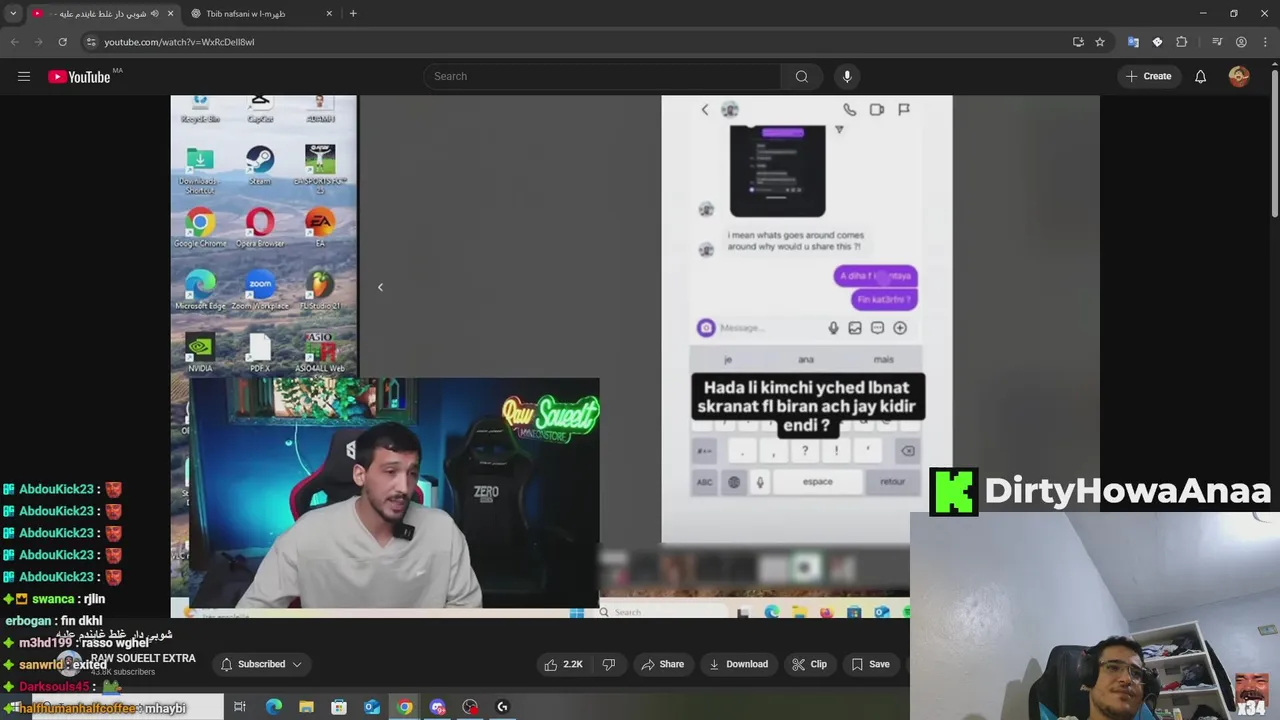Open YouTube notifications bell

pos(1200,76)
